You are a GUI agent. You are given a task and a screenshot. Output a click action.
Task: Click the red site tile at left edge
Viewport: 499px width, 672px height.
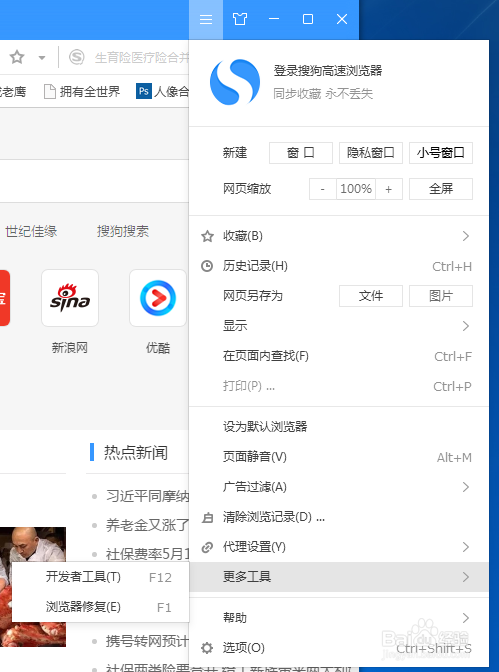coord(5,298)
